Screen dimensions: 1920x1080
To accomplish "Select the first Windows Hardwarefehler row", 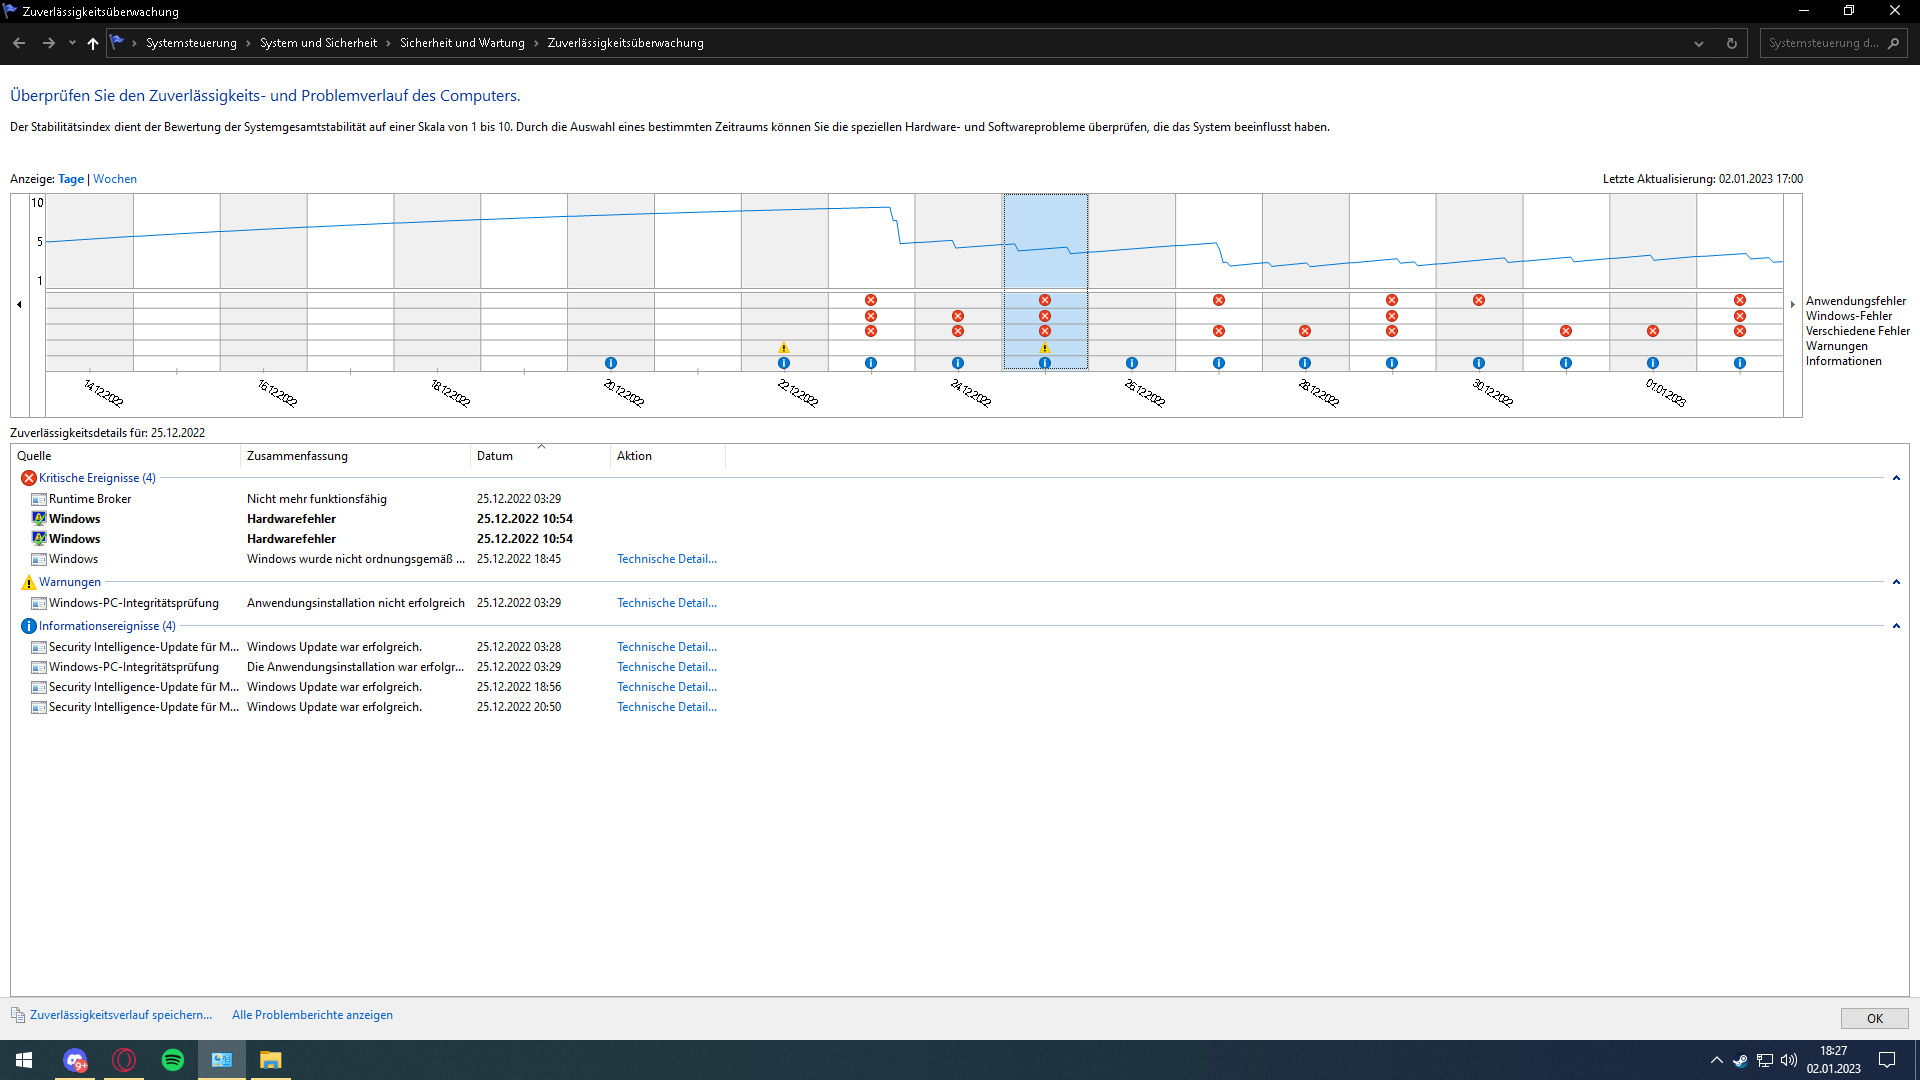I will coord(290,519).
